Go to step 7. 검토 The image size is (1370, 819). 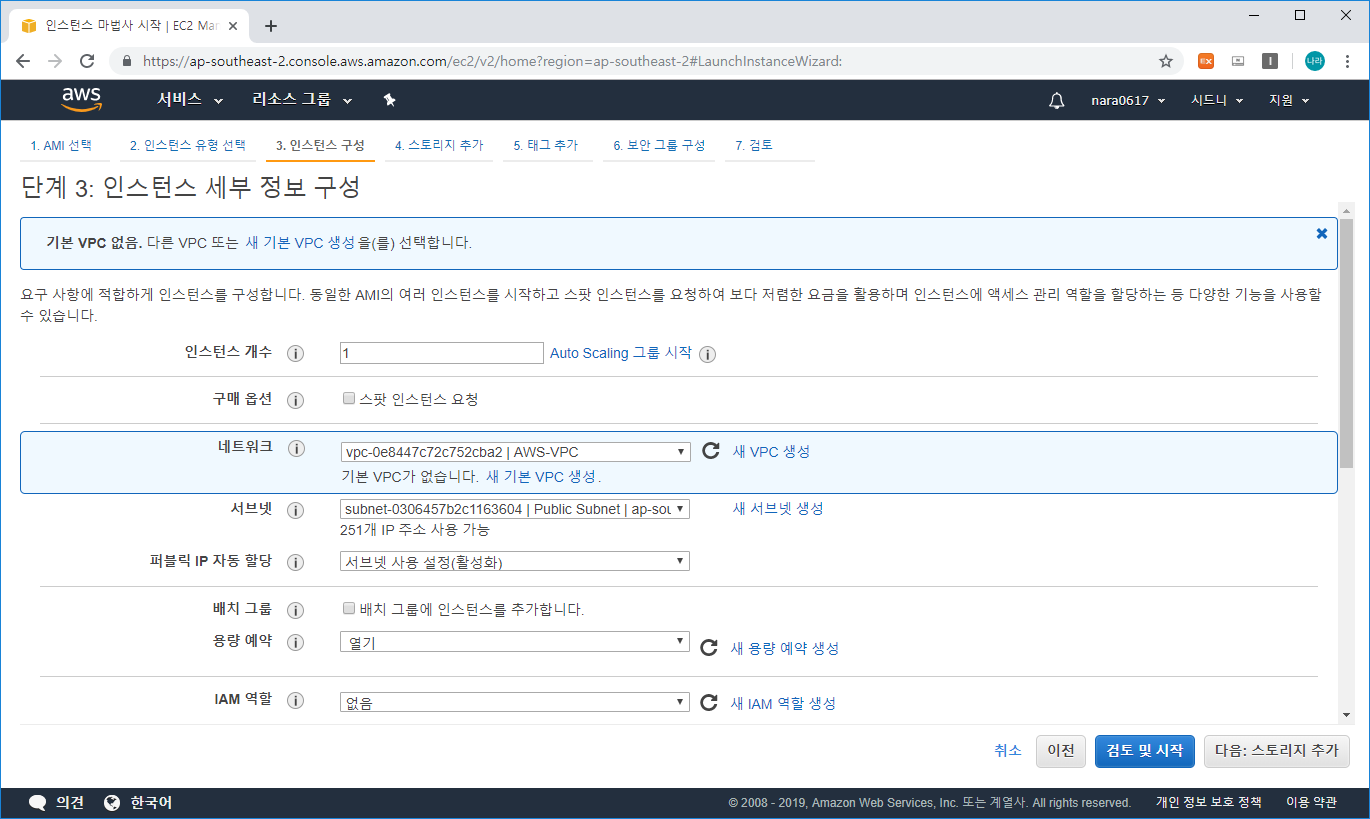(x=754, y=146)
